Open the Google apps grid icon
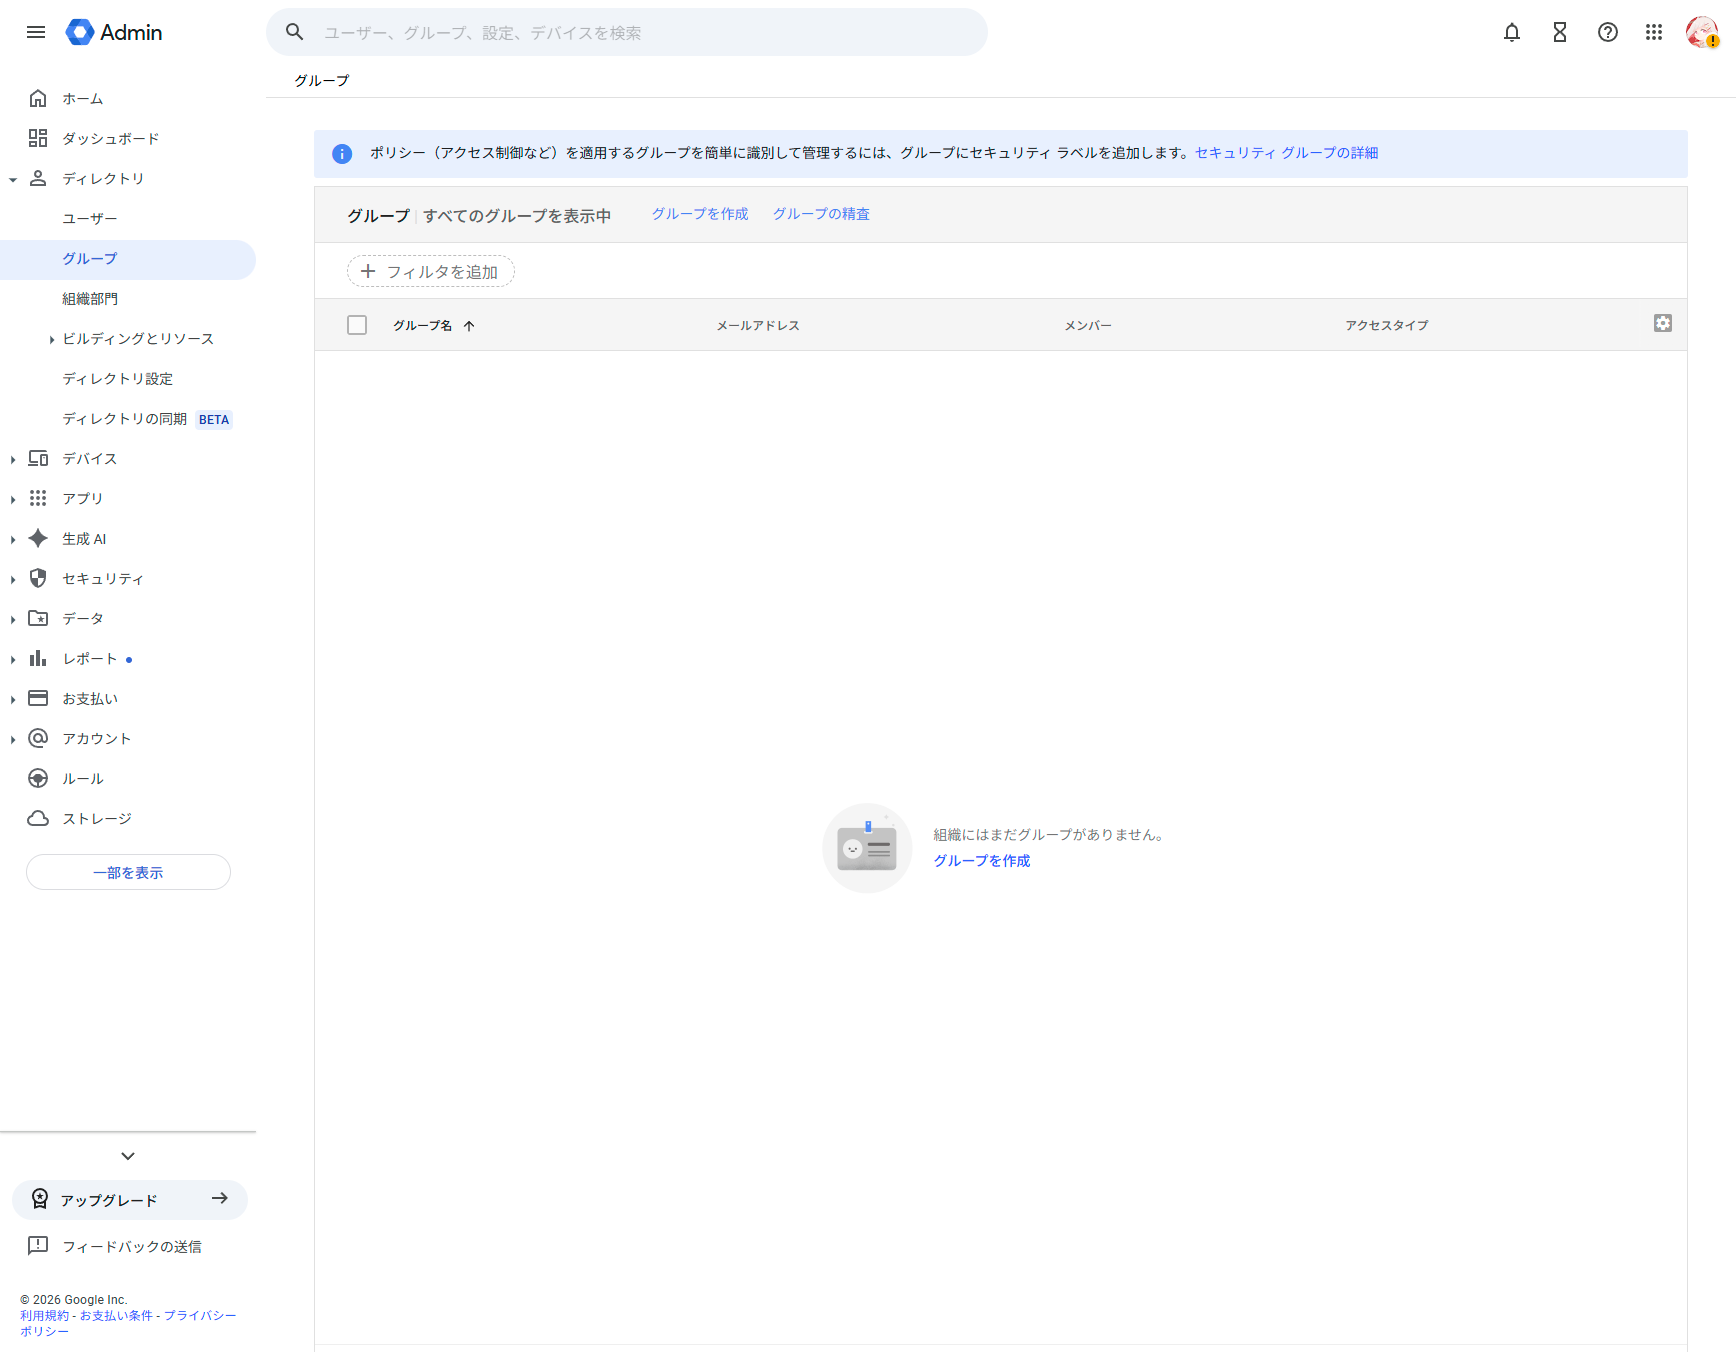The image size is (1736, 1352). (x=1653, y=32)
